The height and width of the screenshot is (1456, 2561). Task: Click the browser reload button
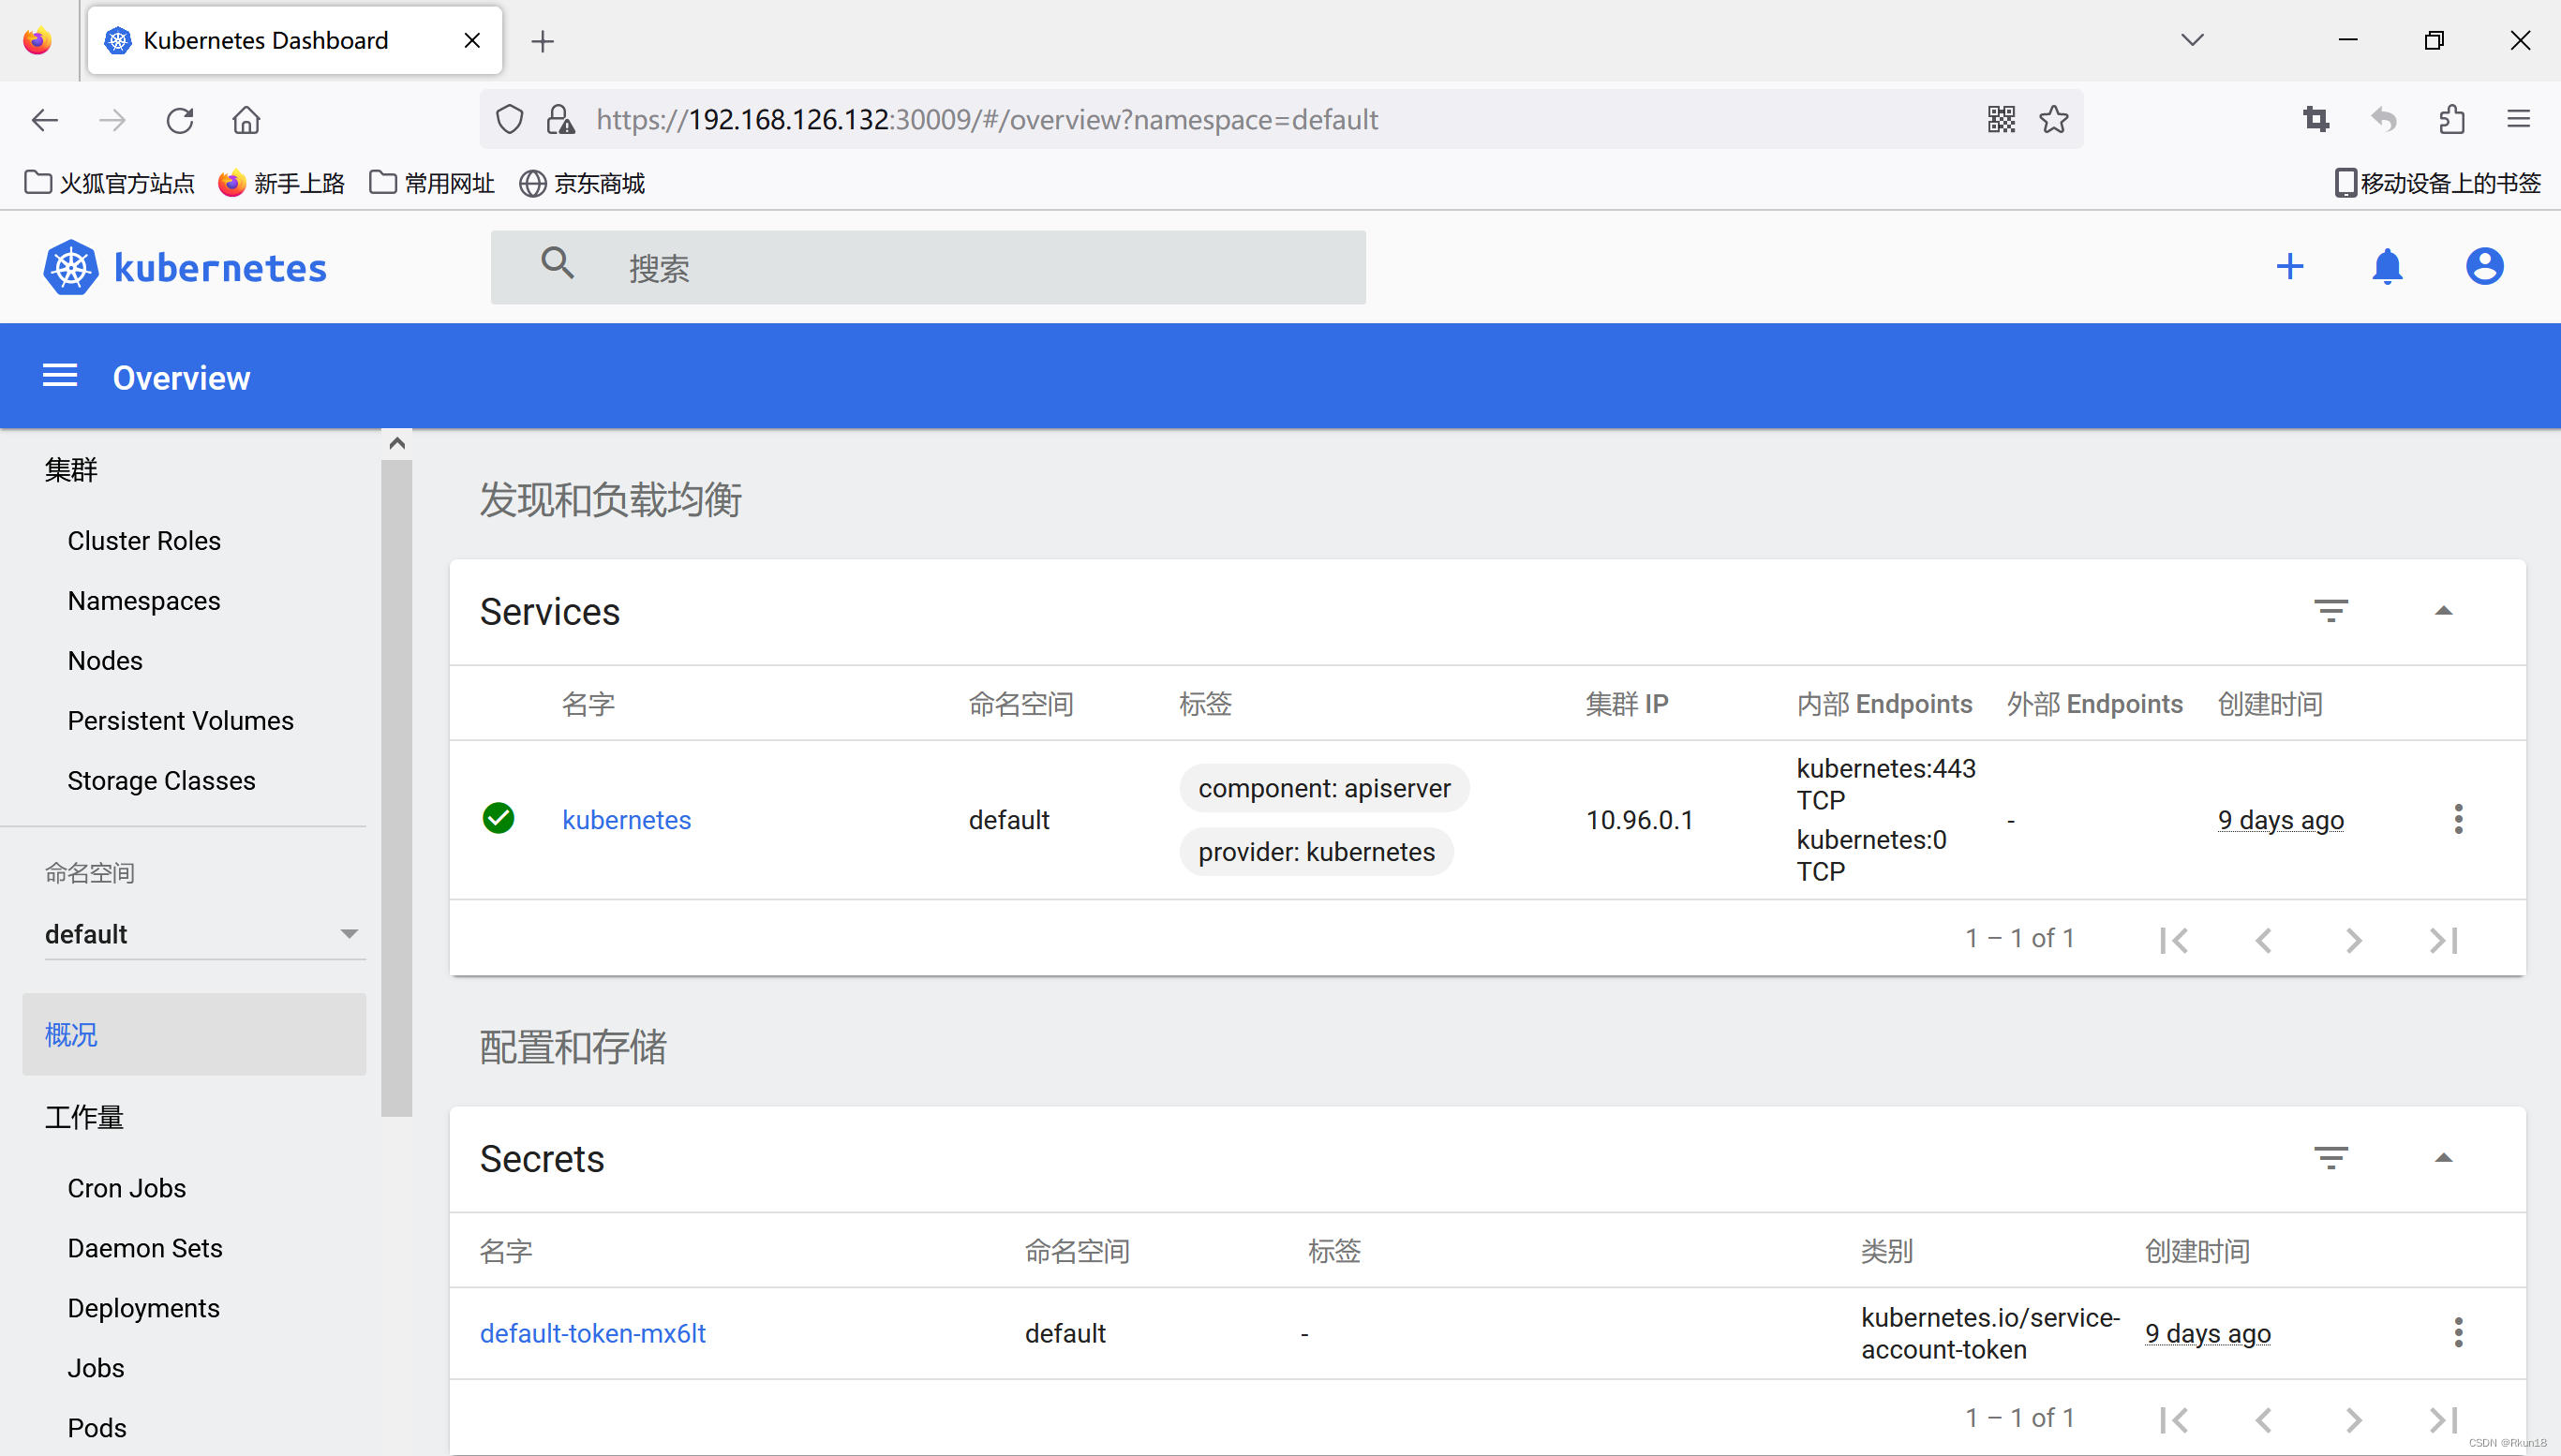(x=179, y=120)
